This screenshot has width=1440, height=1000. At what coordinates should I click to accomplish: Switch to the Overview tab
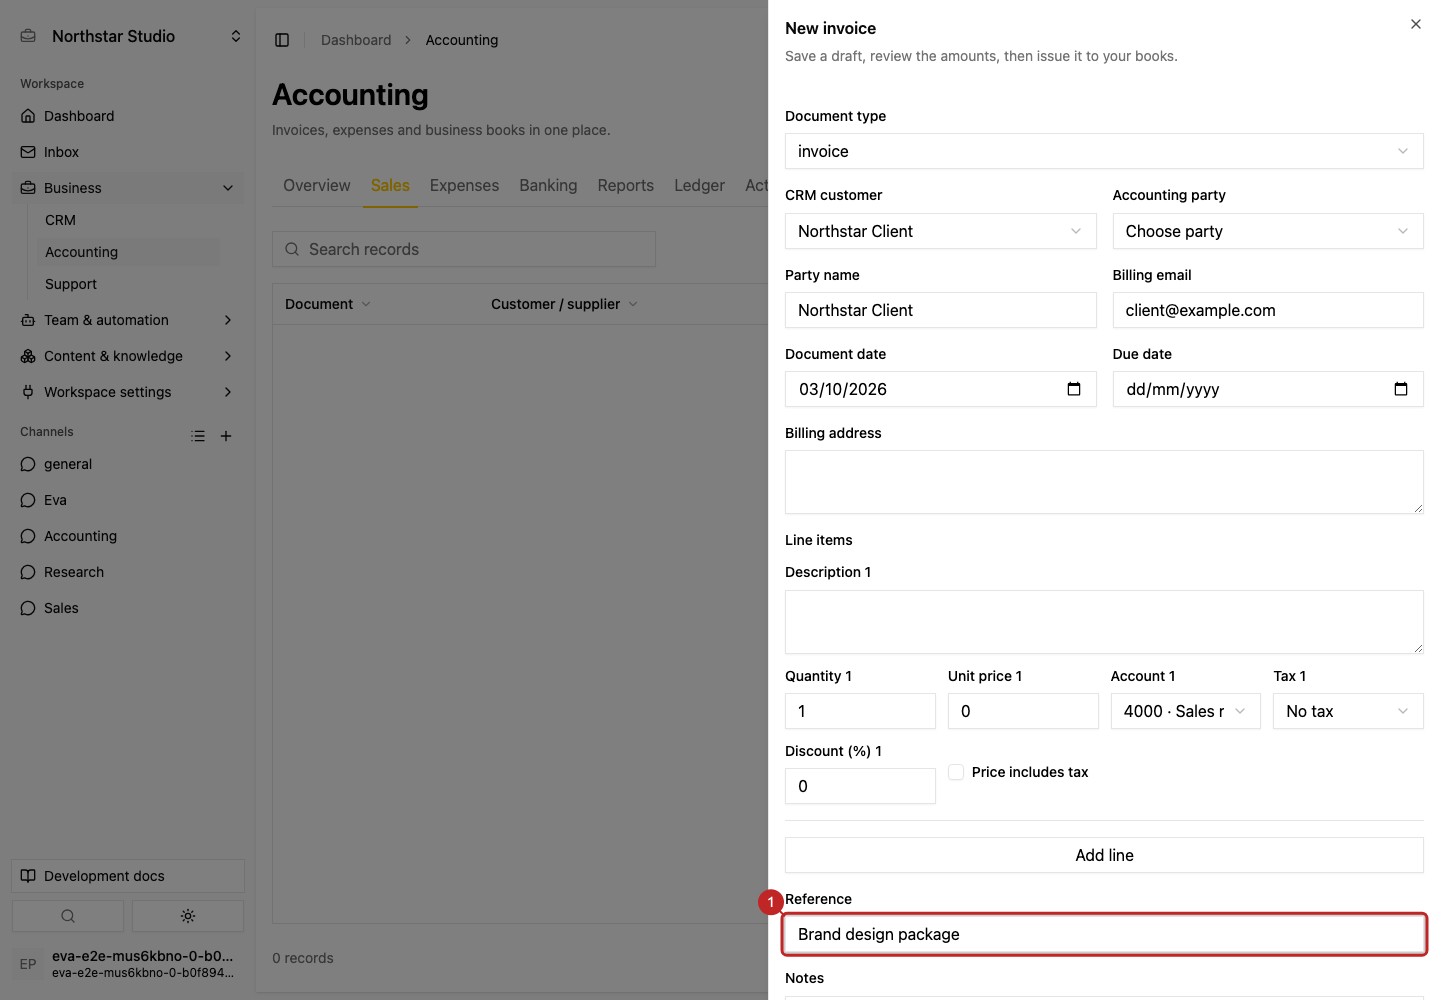coord(317,185)
